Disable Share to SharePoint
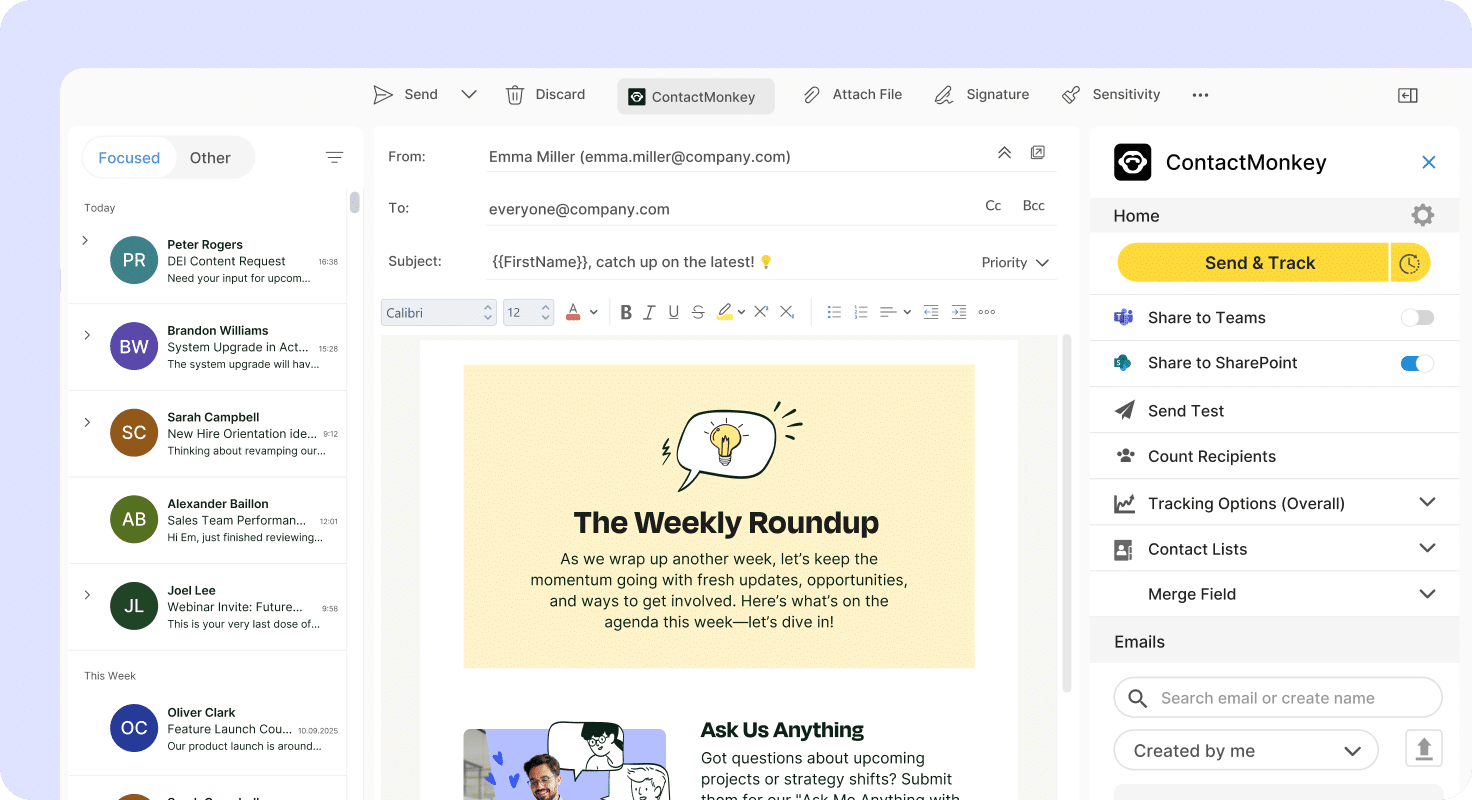Image resolution: width=1472 pixels, height=800 pixels. pos(1416,363)
